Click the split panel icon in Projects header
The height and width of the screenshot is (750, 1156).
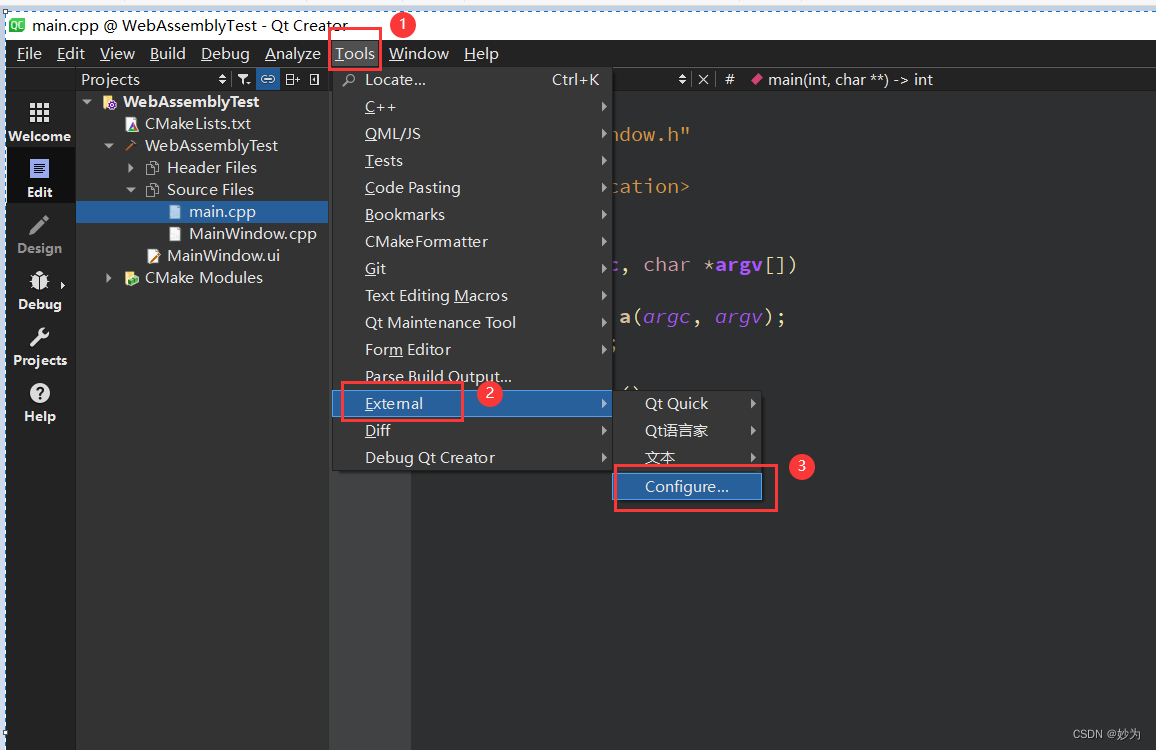(x=293, y=79)
